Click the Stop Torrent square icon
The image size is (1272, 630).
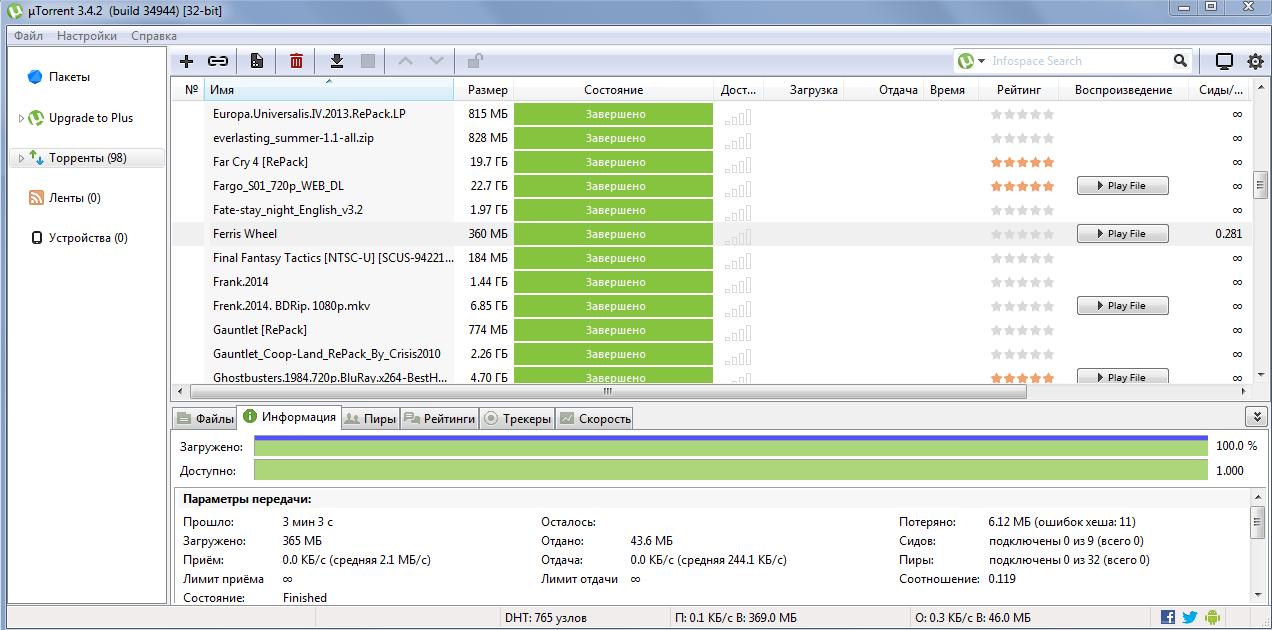368,61
